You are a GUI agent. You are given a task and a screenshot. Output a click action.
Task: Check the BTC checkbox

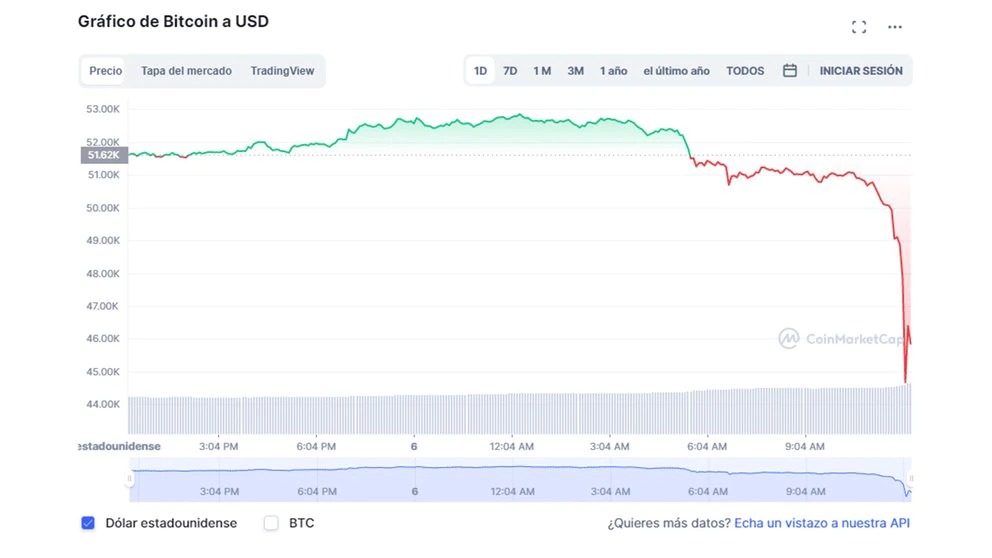(x=271, y=523)
